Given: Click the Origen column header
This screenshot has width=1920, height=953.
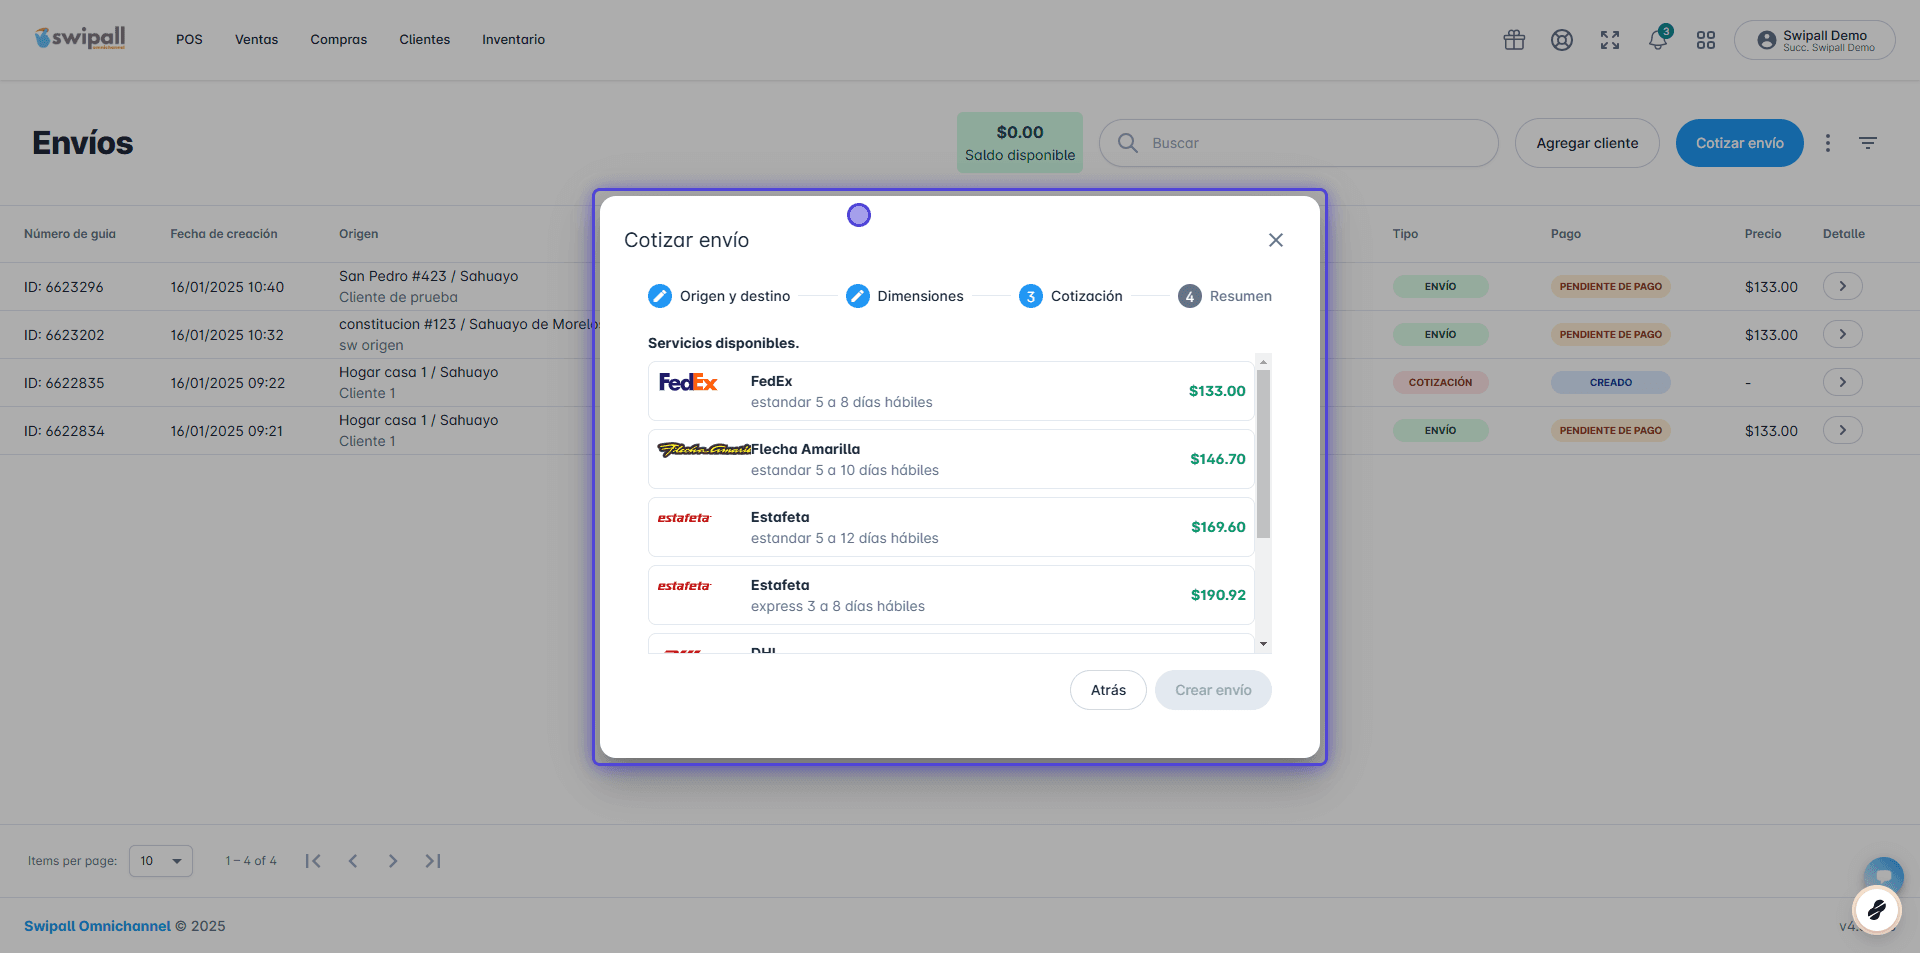Looking at the screenshot, I should [358, 234].
